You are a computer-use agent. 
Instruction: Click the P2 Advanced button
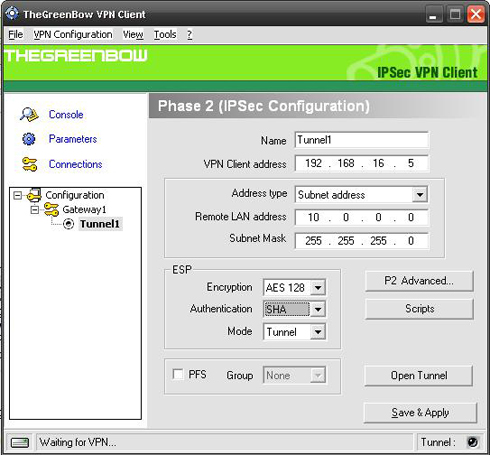(419, 281)
